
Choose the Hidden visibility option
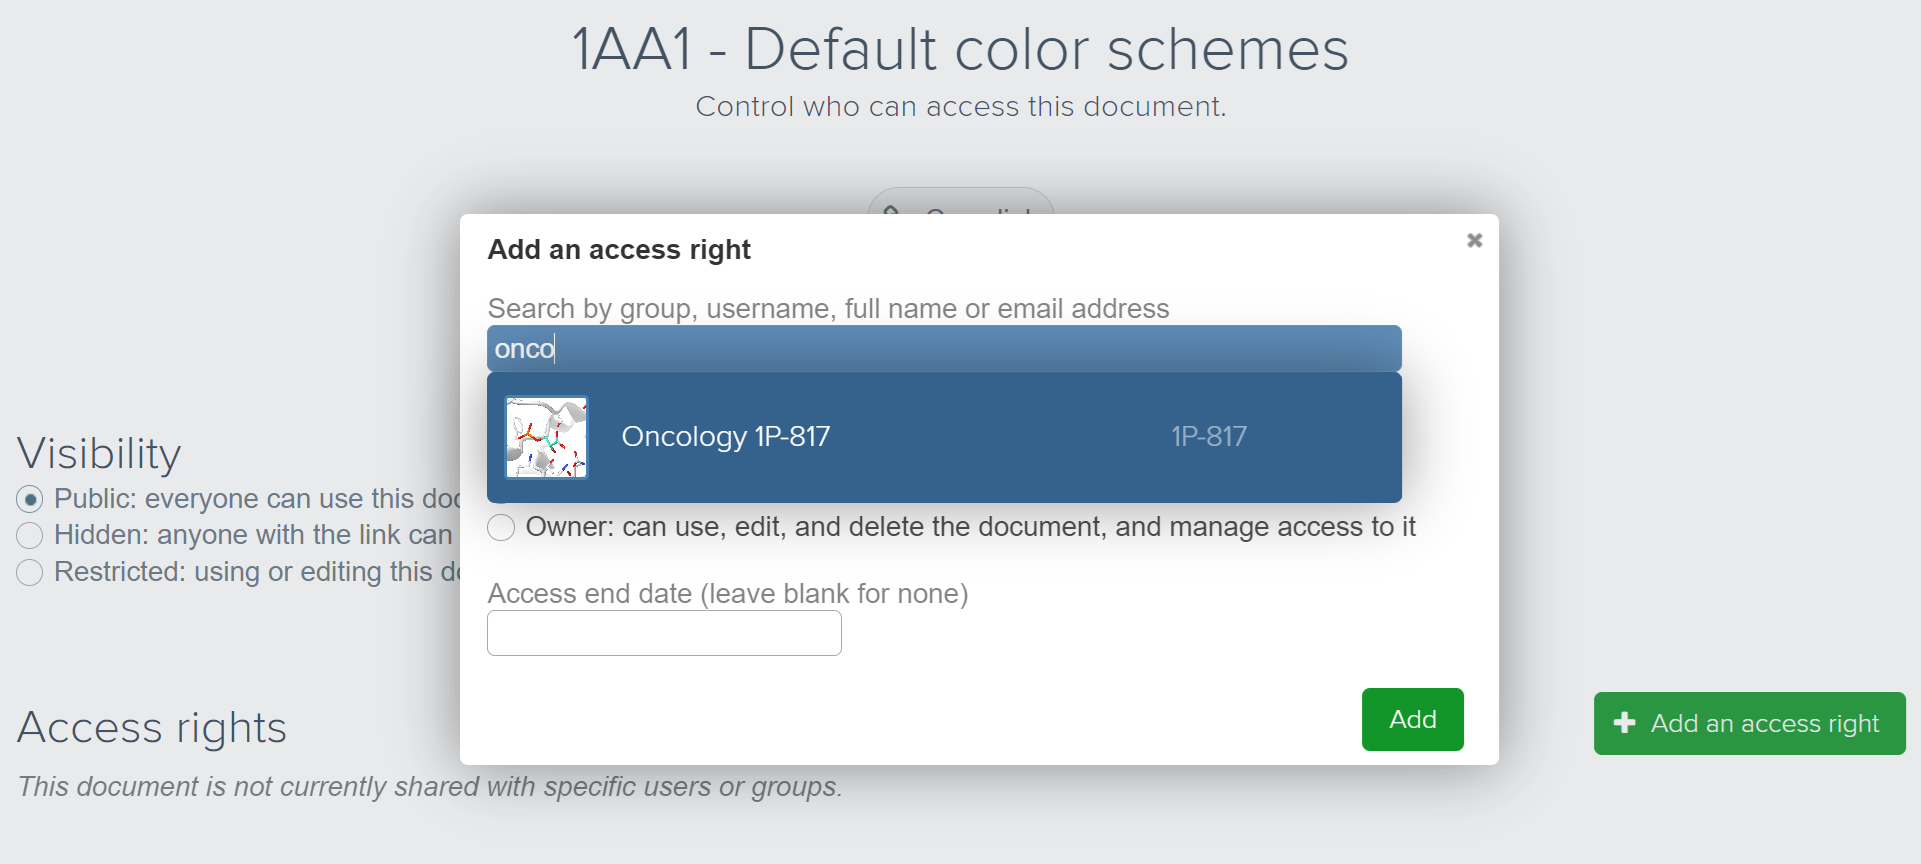[x=30, y=536]
